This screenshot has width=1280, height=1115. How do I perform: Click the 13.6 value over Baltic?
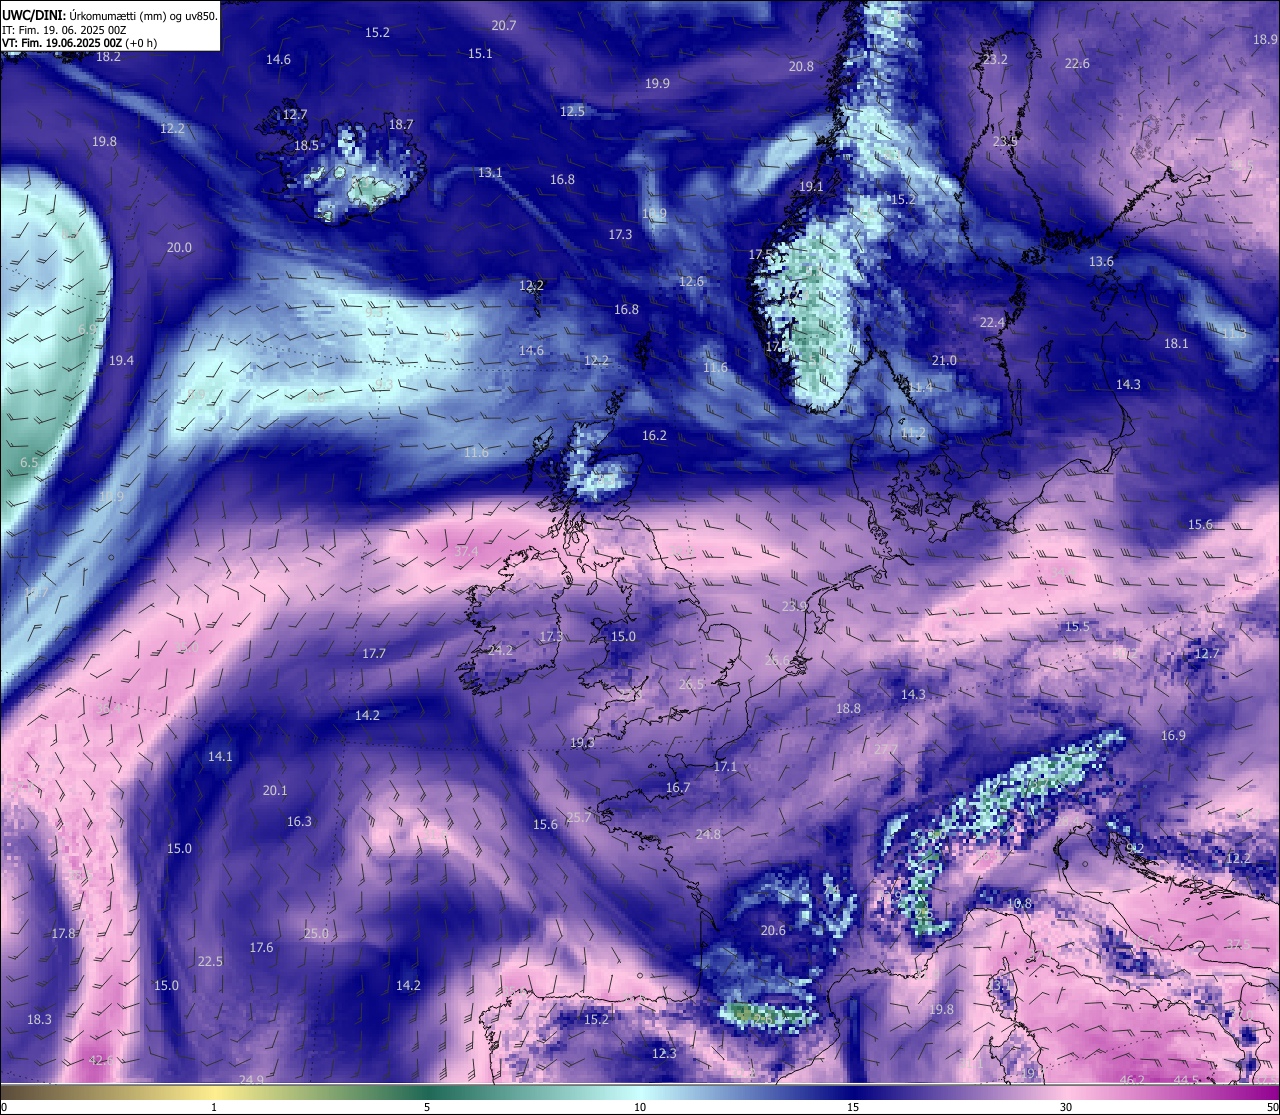pos(1101,262)
